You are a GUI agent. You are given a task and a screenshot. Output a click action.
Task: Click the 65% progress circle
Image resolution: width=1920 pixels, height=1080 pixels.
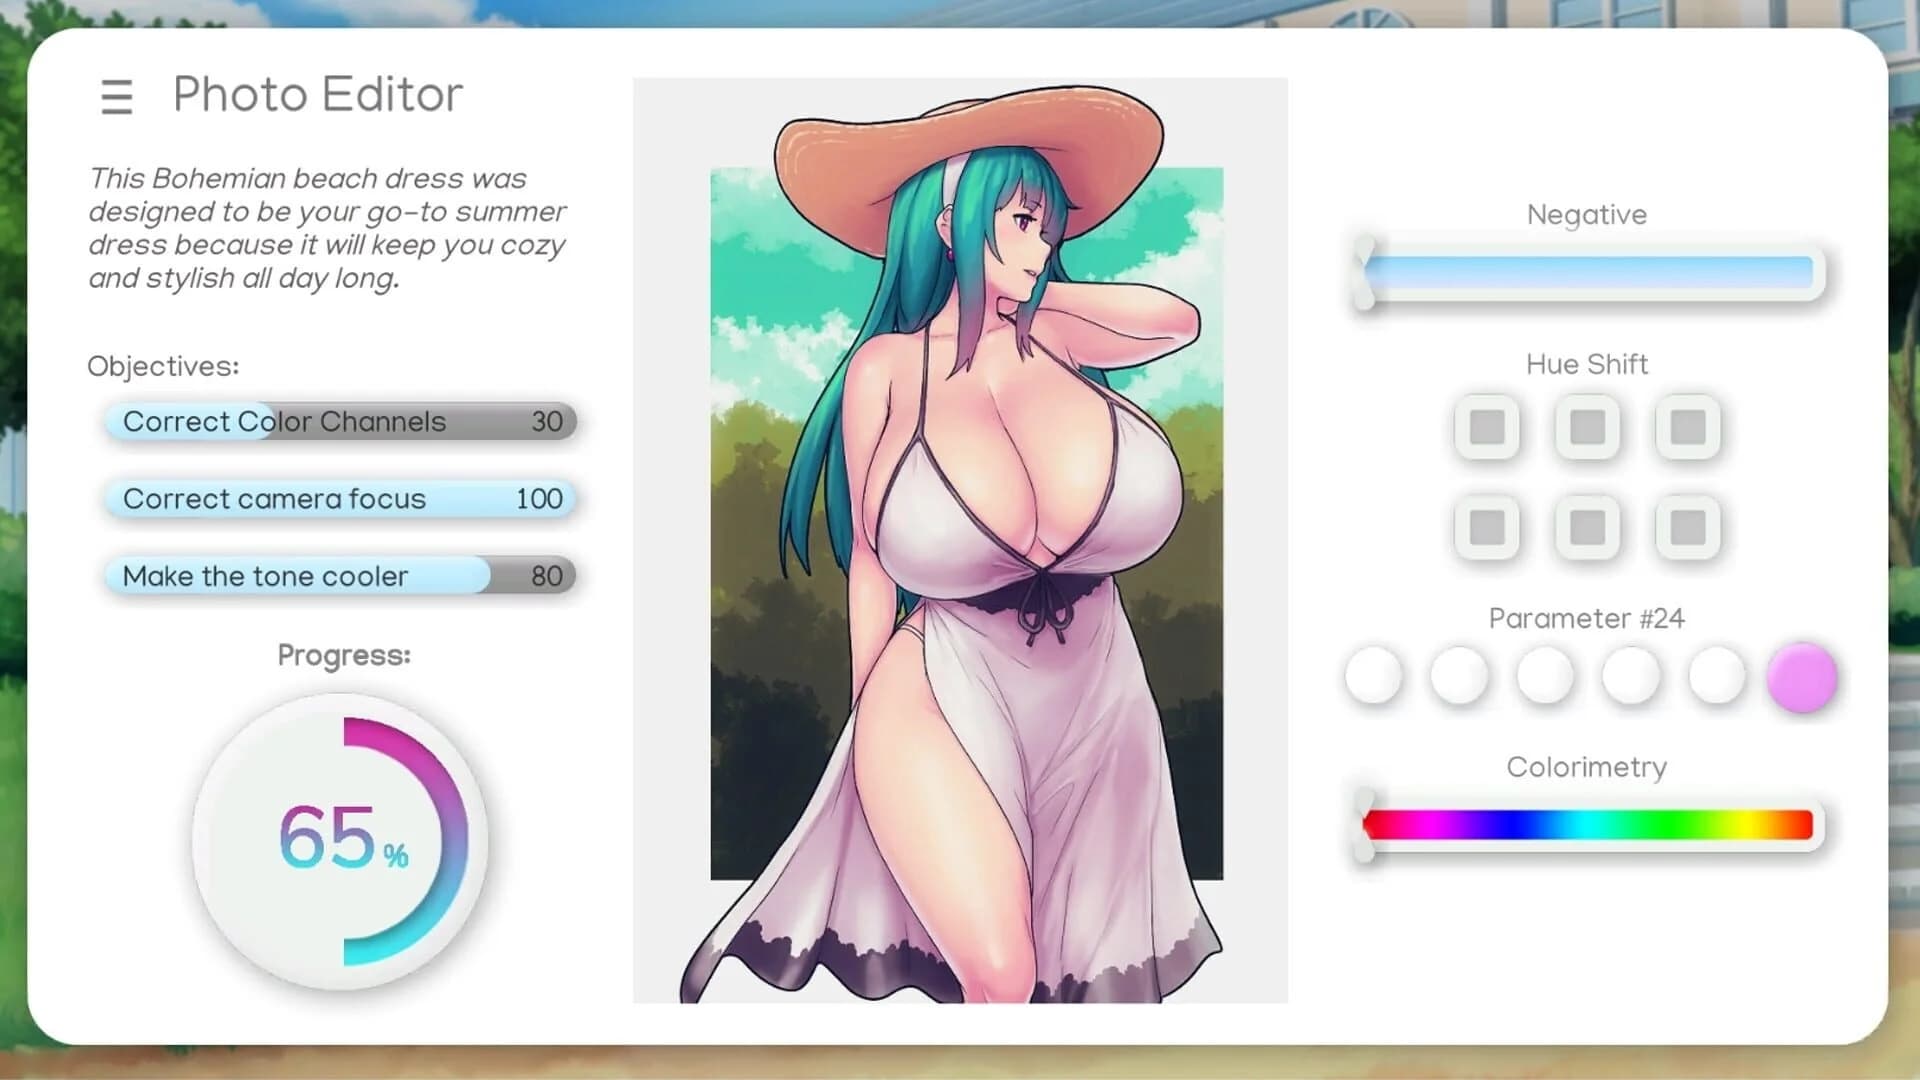click(340, 840)
